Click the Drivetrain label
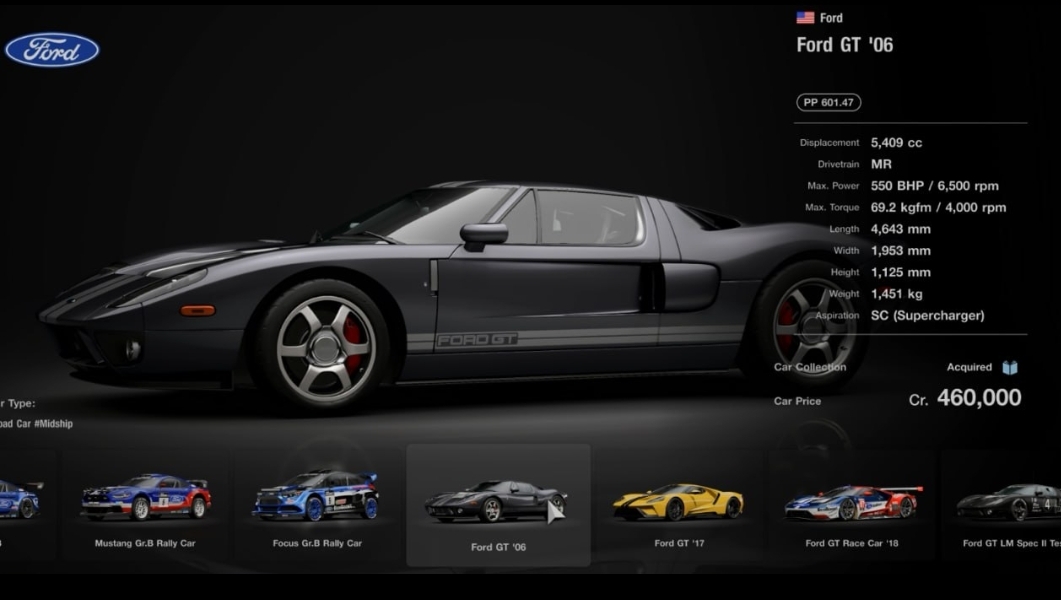The image size is (1061, 600). coord(838,164)
